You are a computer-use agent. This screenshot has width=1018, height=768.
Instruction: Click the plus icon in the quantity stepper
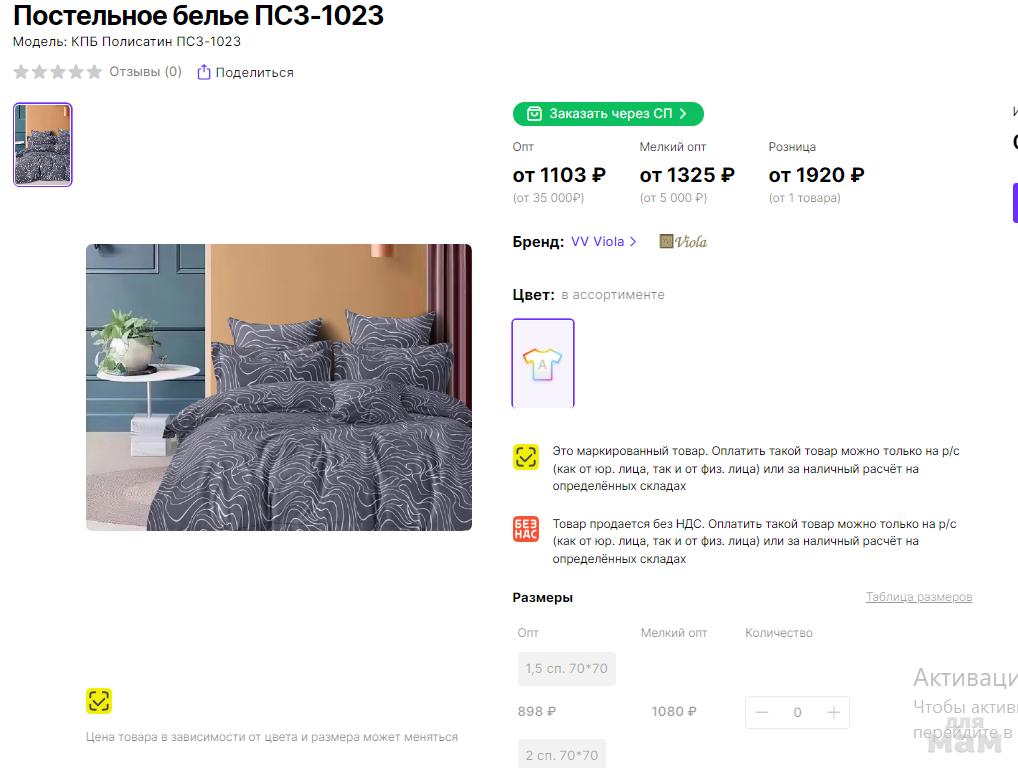click(833, 712)
